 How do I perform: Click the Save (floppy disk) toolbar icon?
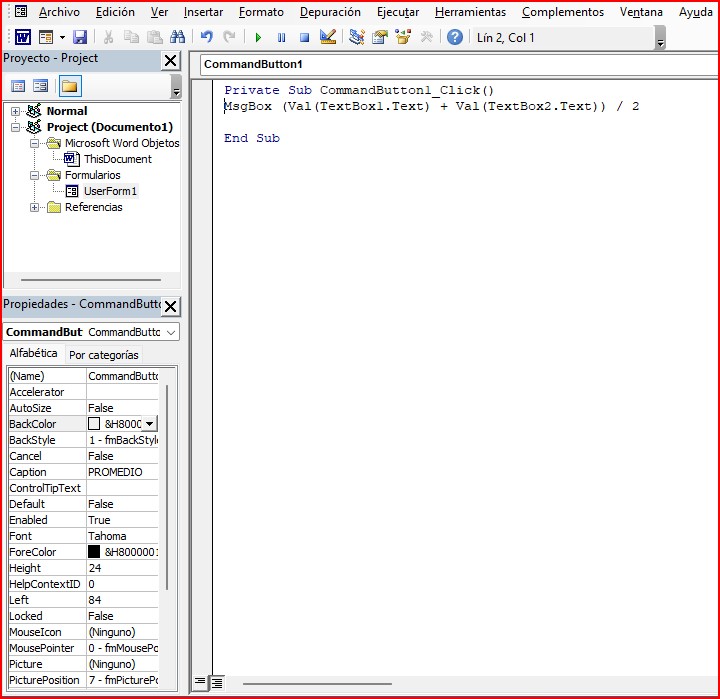click(x=80, y=38)
